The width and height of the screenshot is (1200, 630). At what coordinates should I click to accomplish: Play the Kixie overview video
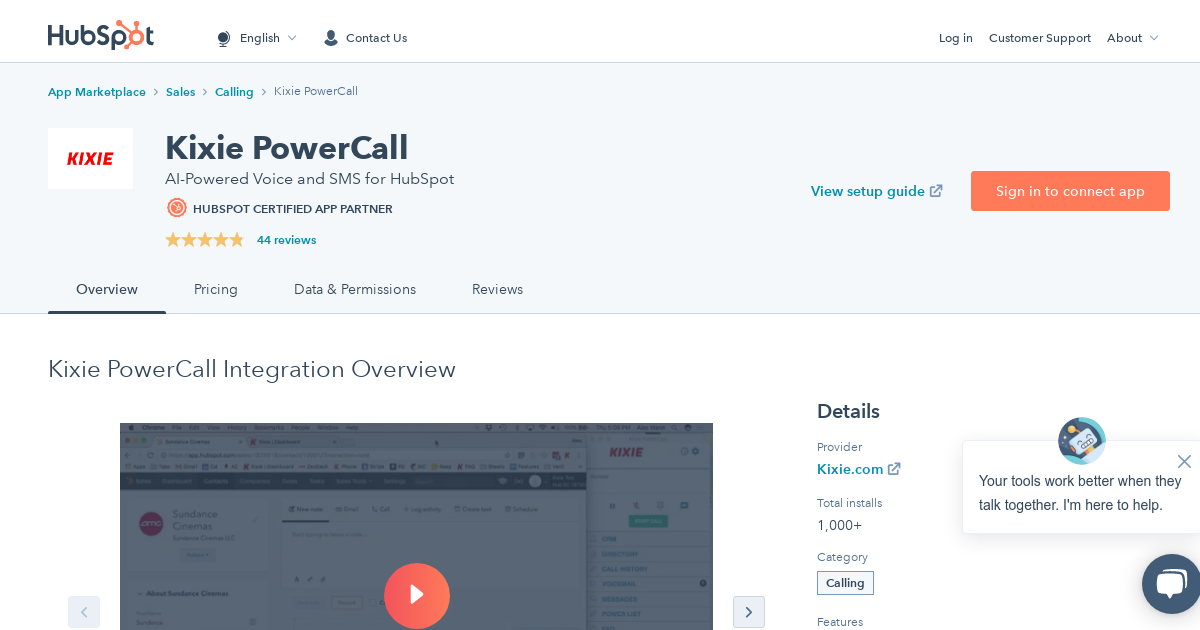tap(417, 596)
